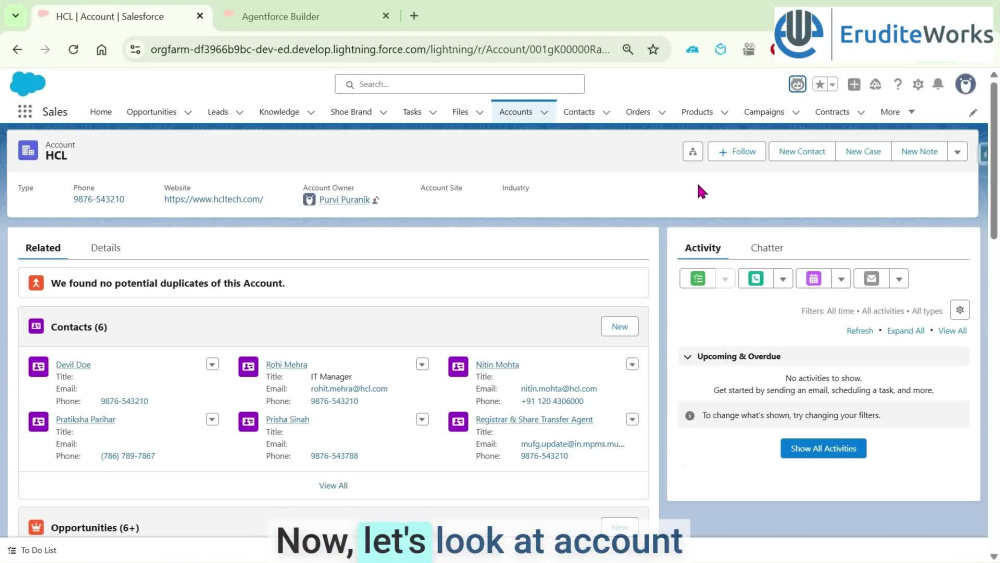Collapse the Upcoming & Overdue section
This screenshot has width=1000, height=563.
[688, 356]
